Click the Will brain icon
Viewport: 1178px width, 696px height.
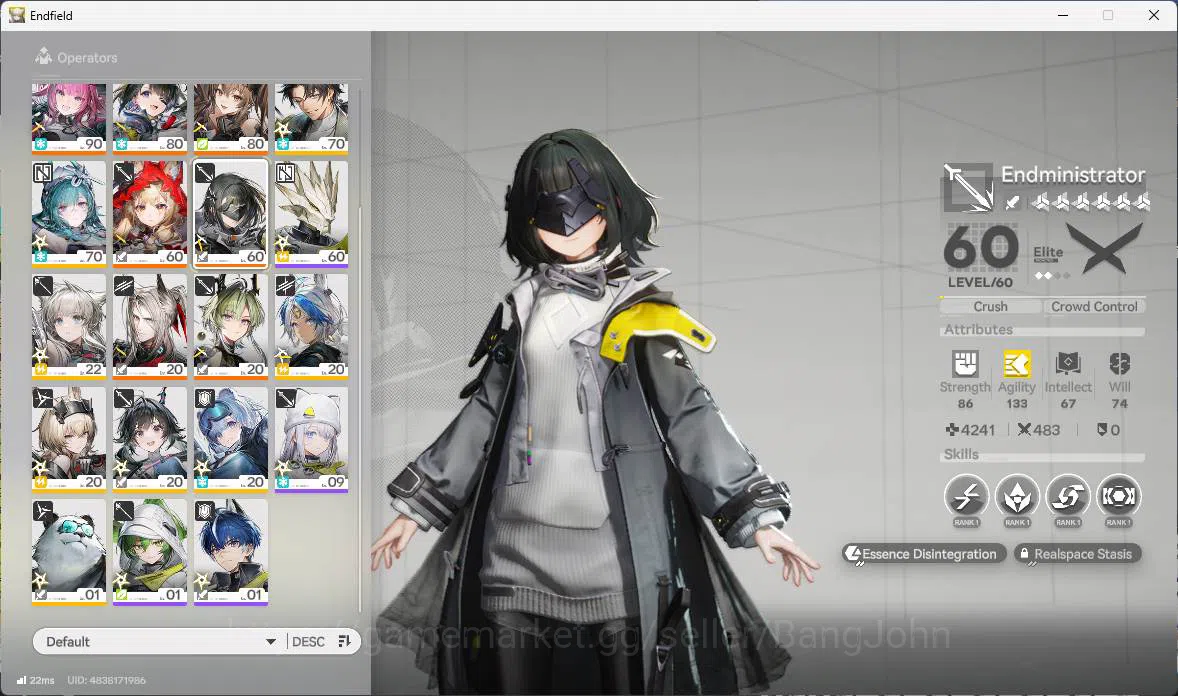[1119, 364]
